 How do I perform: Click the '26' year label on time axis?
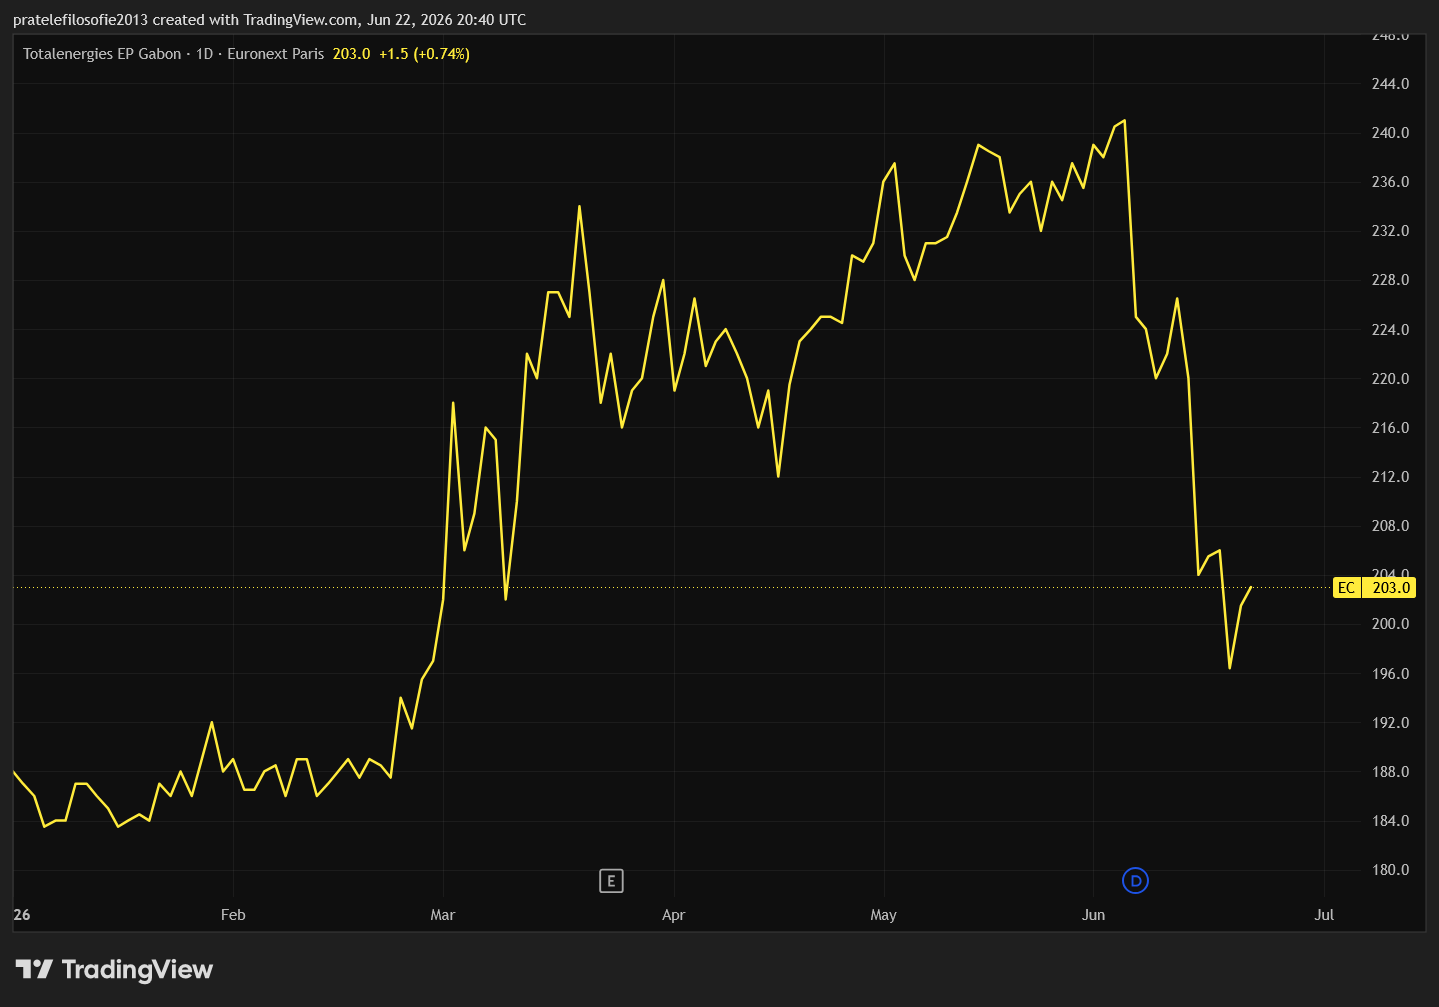pos(22,915)
